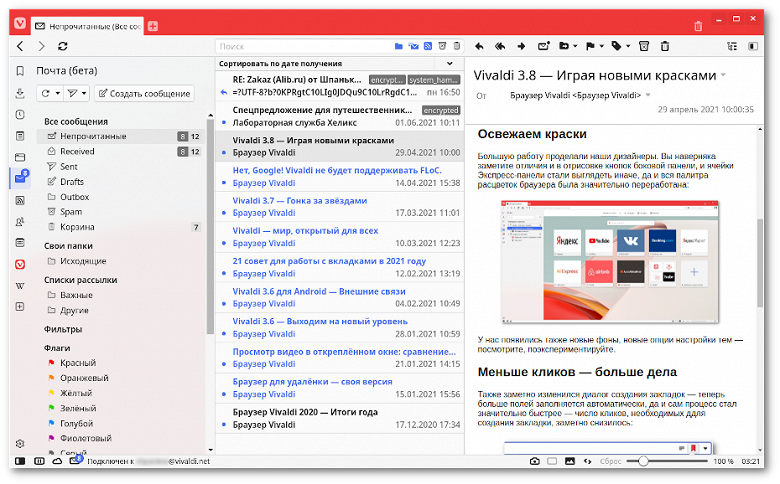Switch to the Непрочитанные tab
780x484 pixels.
coord(88,26)
